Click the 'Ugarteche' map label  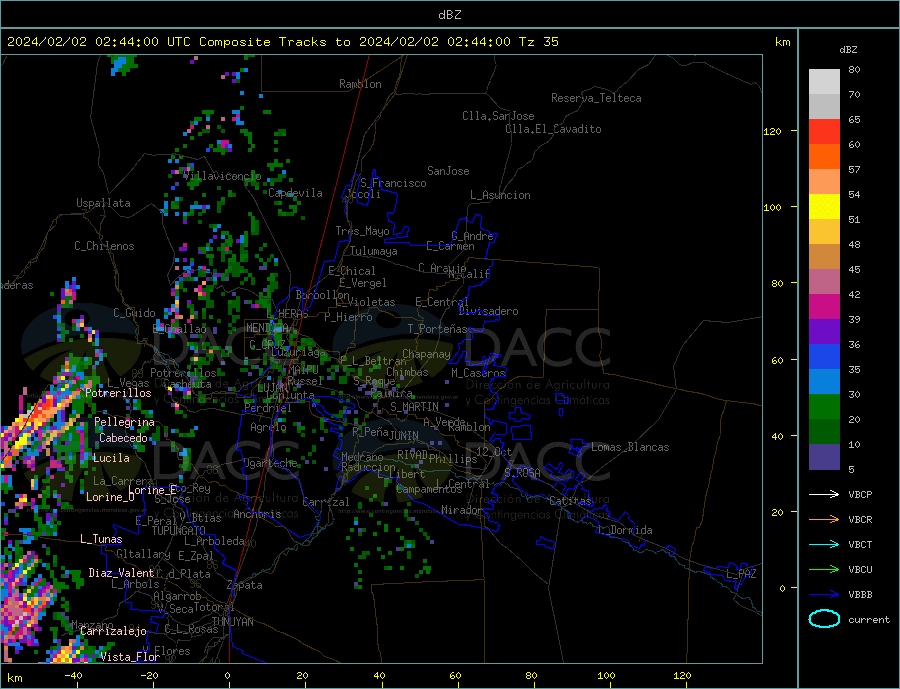[270, 464]
